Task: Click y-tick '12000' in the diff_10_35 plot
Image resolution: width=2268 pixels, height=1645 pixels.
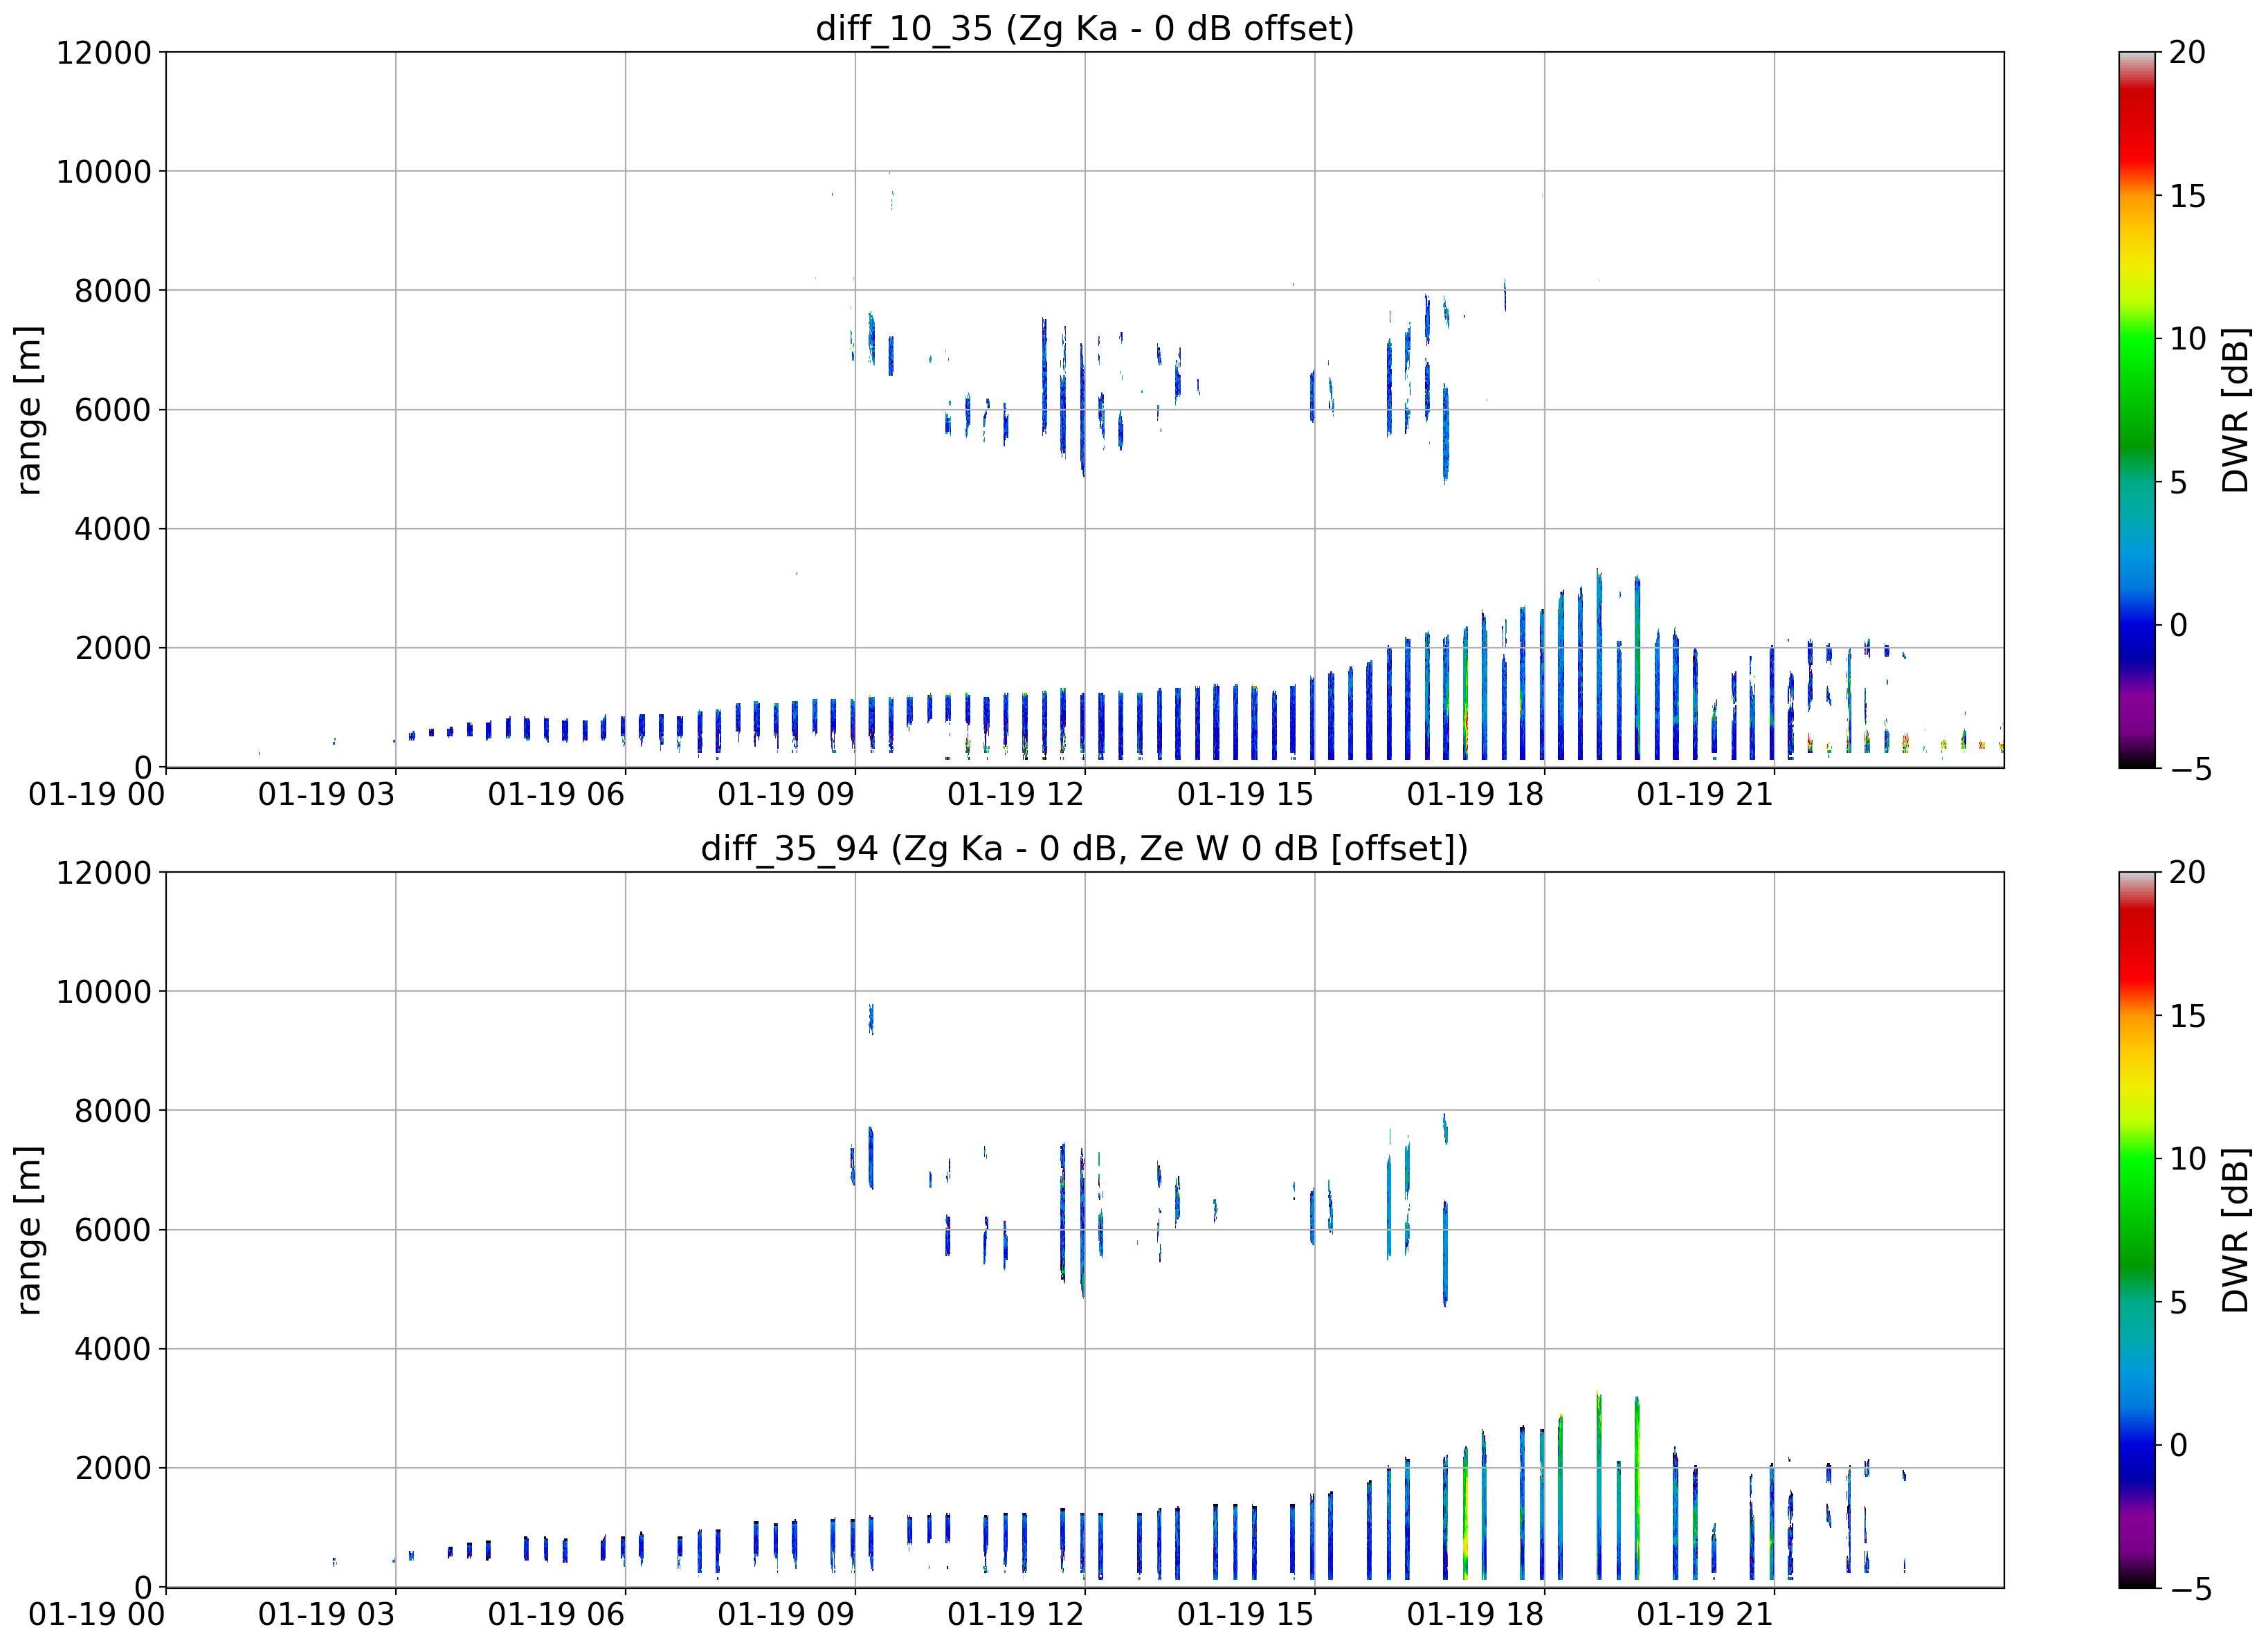Action: tap(104, 52)
